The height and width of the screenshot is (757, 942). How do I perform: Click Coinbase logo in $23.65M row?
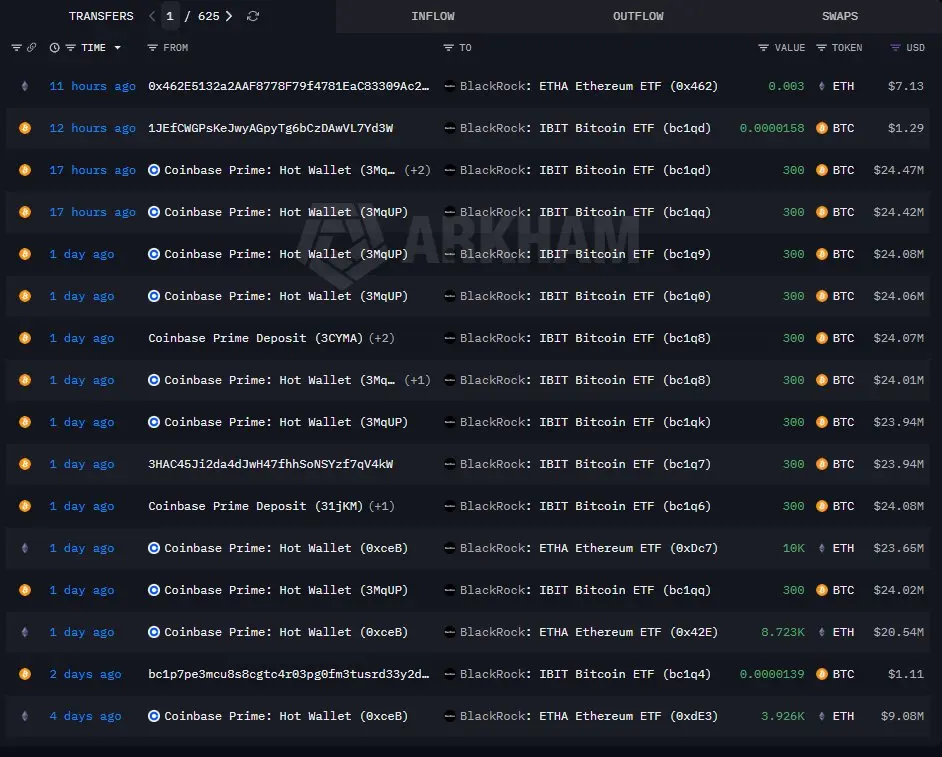pyautogui.click(x=154, y=548)
